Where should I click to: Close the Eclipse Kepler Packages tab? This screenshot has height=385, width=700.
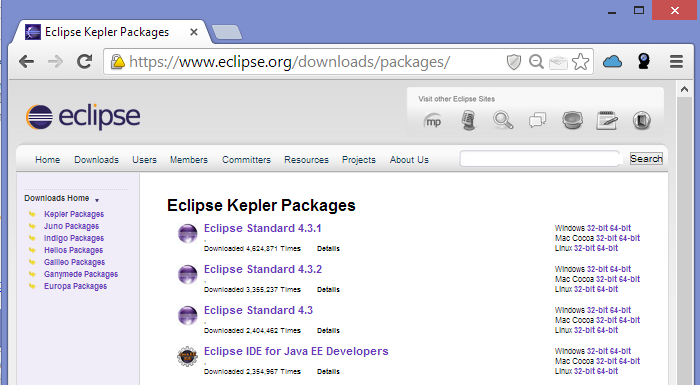coord(194,32)
